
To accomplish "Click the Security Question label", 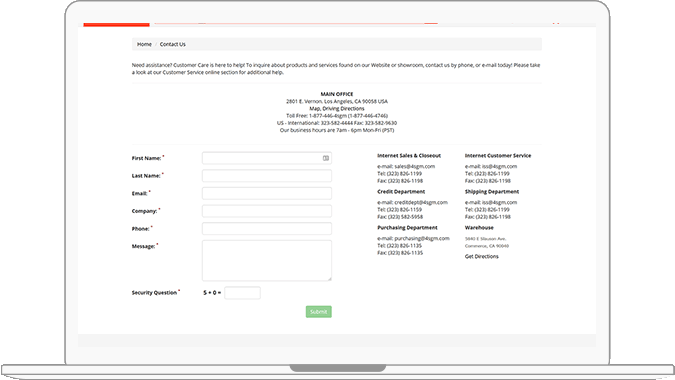I will click(x=154, y=293).
